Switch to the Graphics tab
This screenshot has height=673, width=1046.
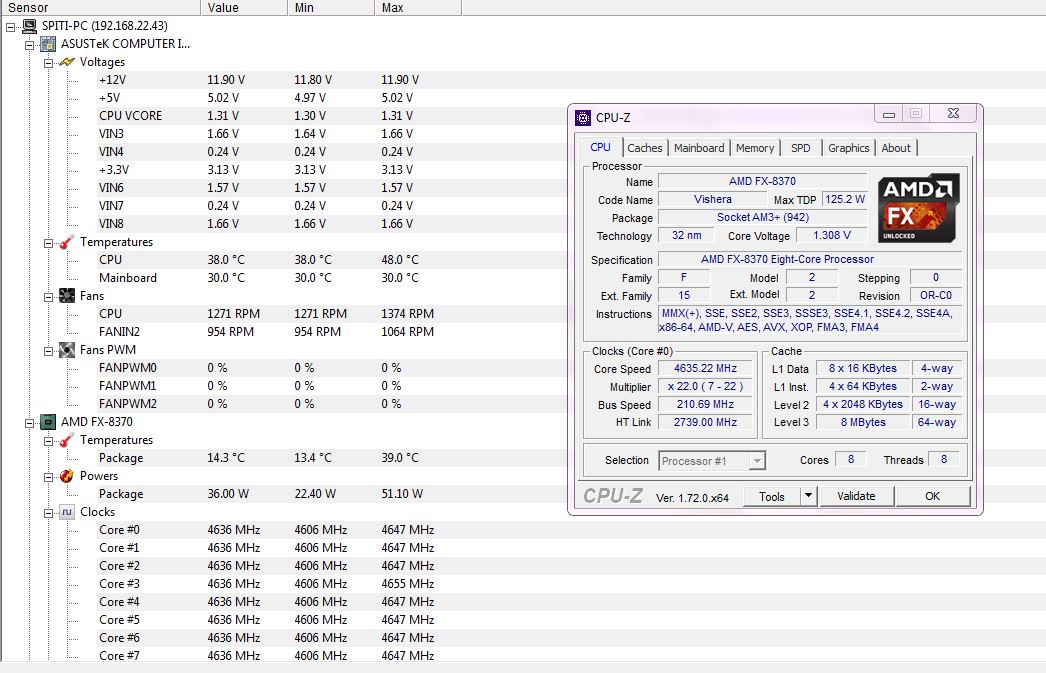click(x=849, y=148)
